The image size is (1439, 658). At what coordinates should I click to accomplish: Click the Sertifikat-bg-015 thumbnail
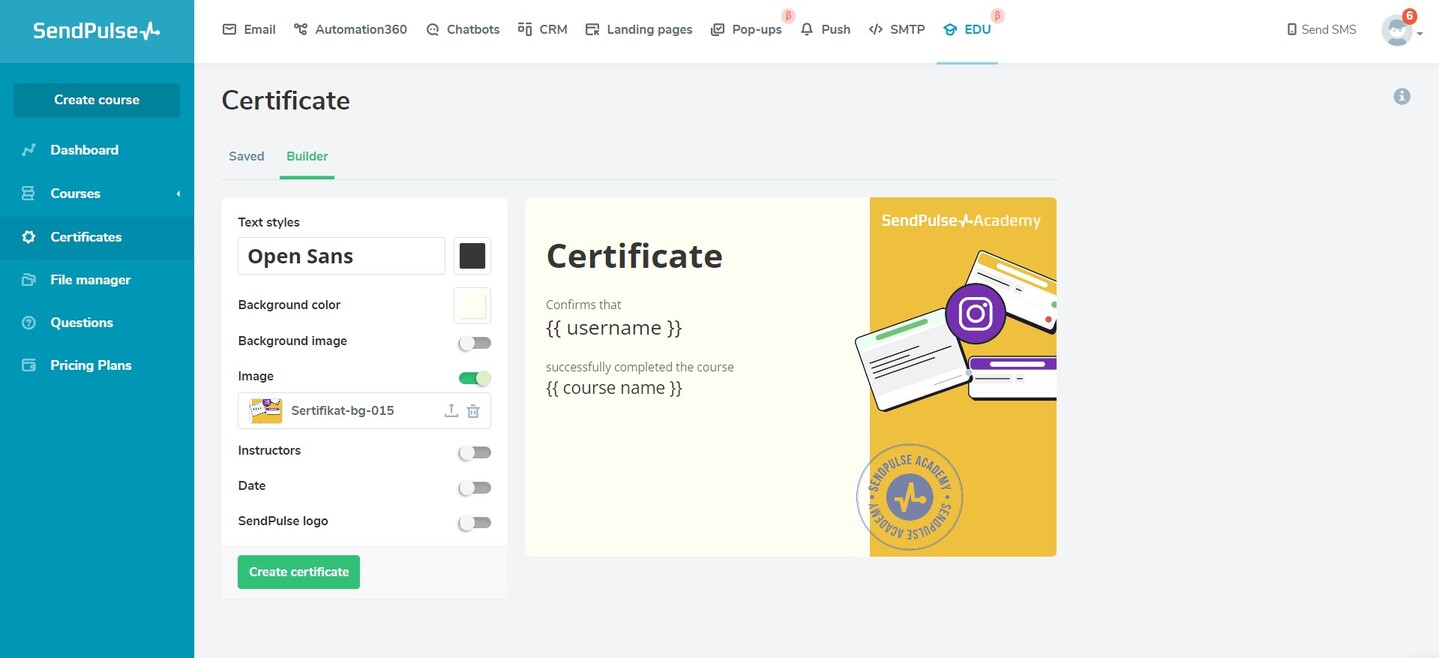pyautogui.click(x=266, y=410)
